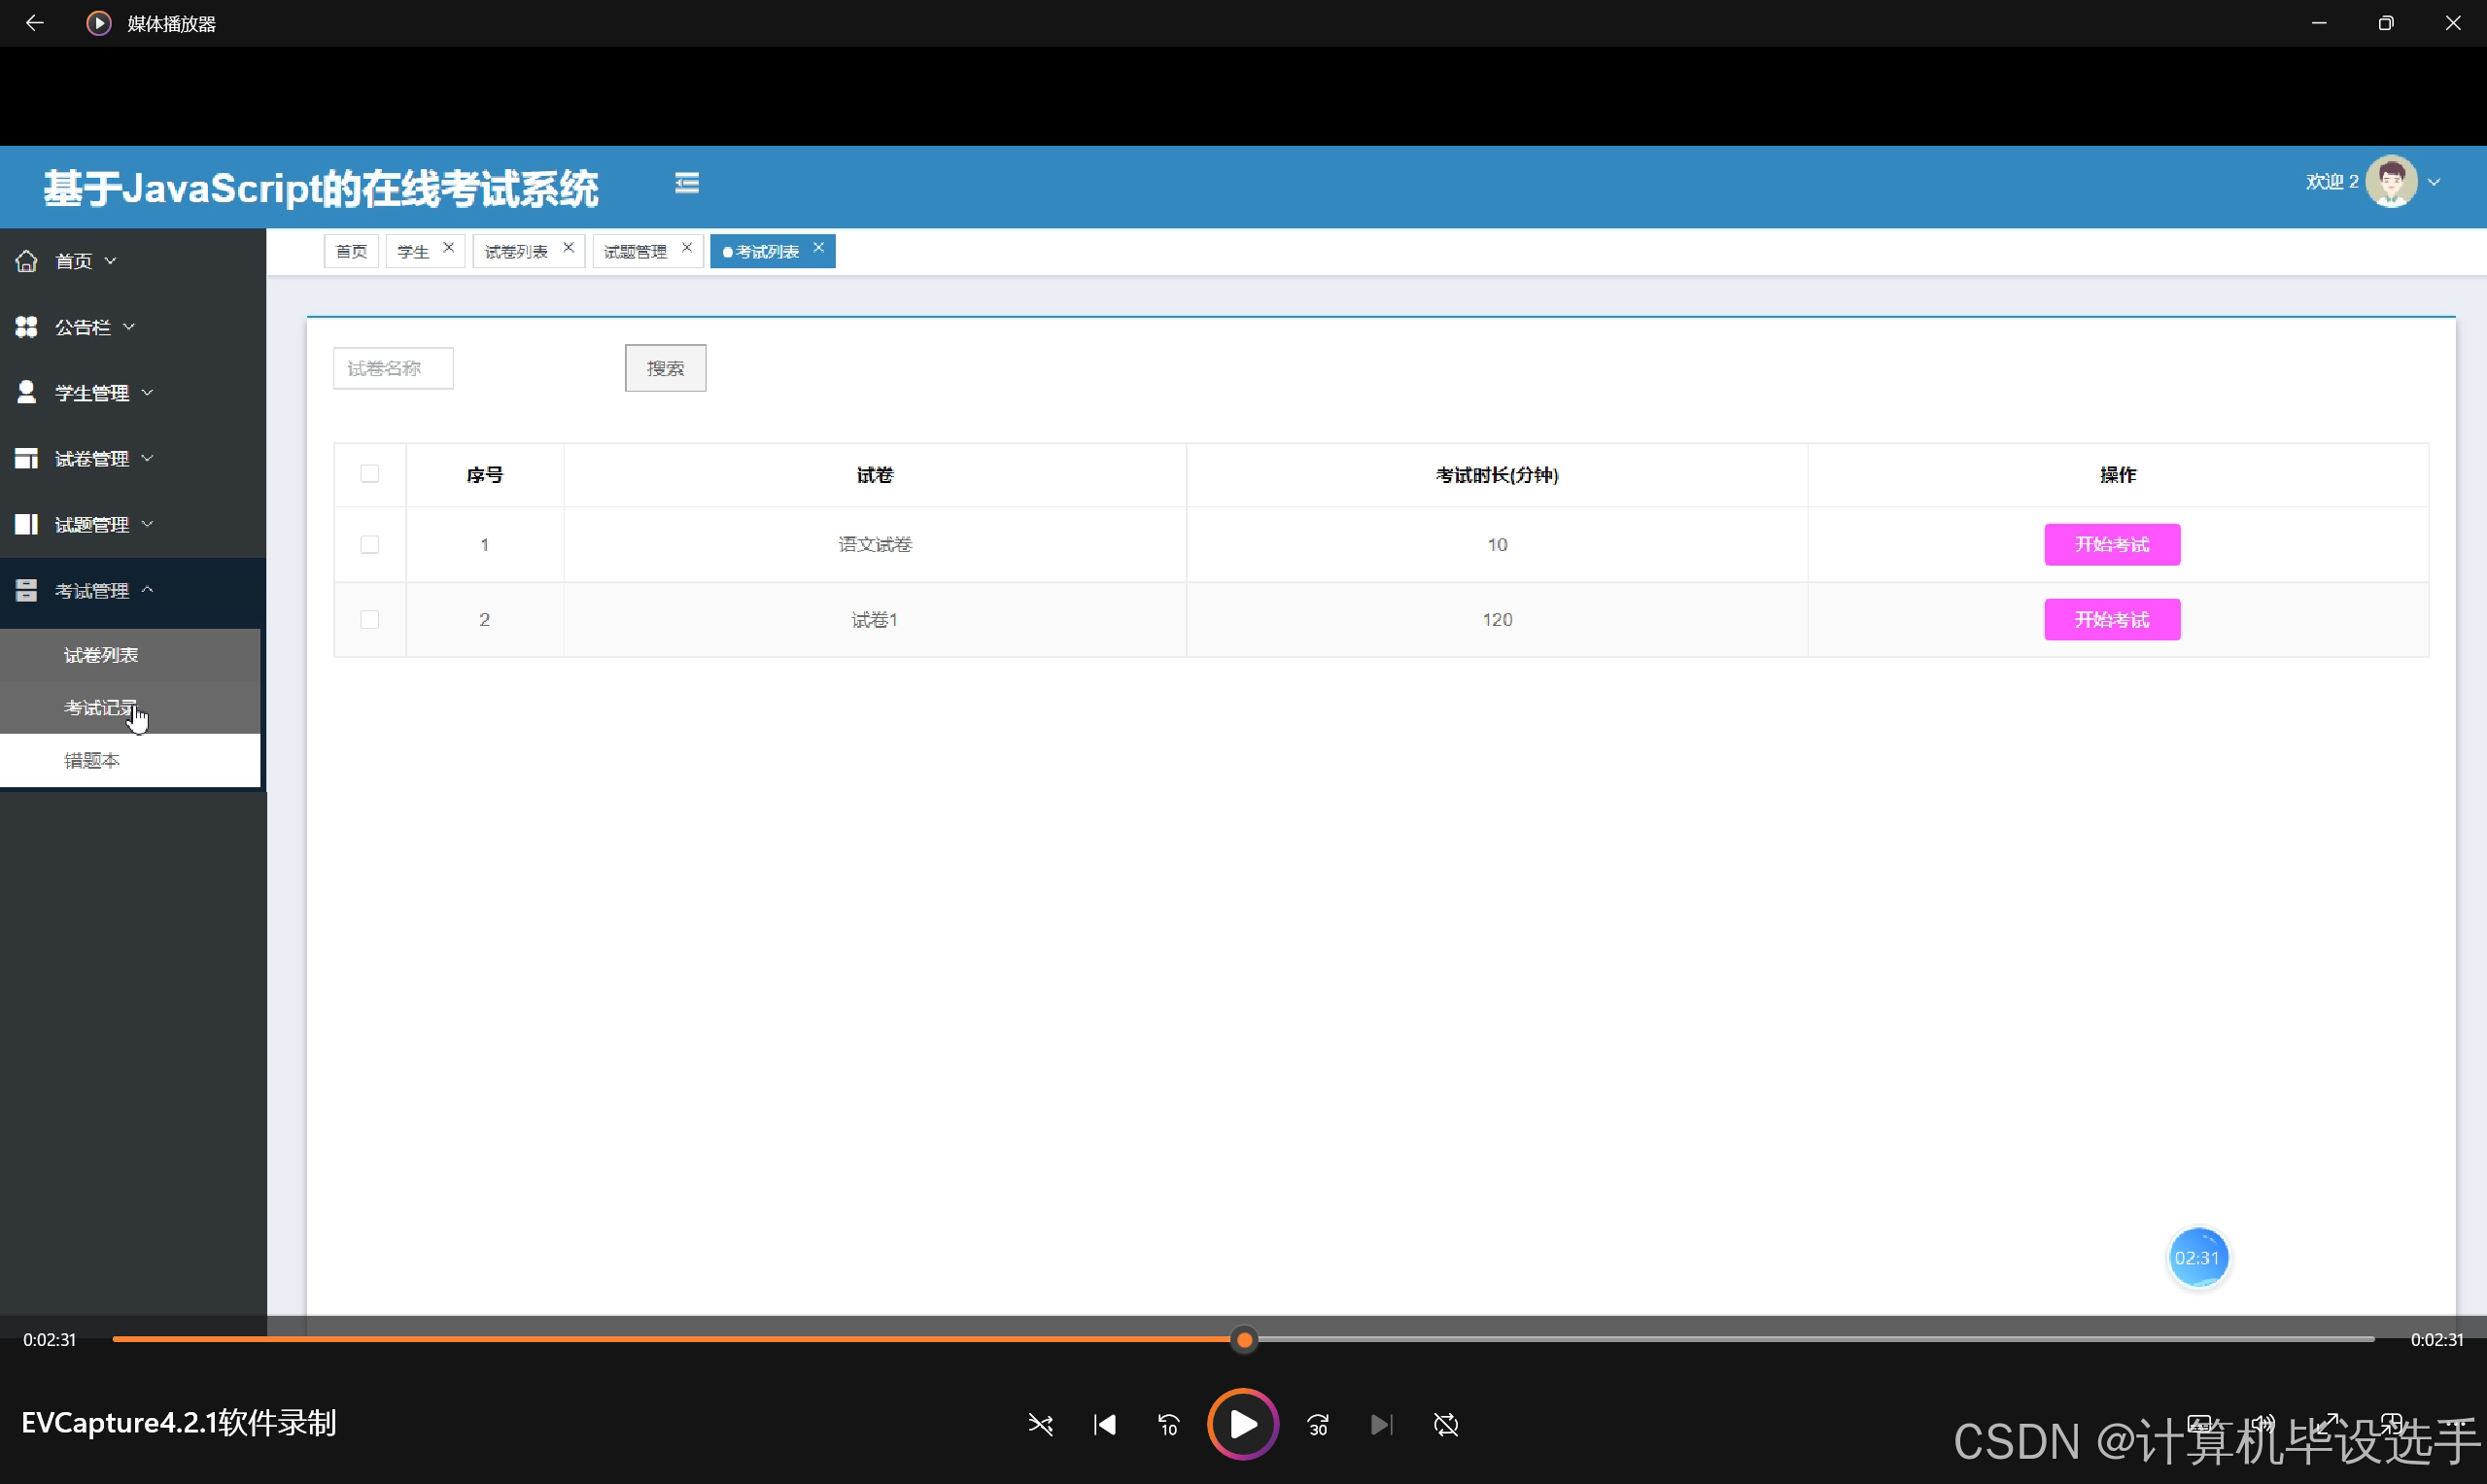Skip forward 30 seconds icon
This screenshot has width=2487, height=1484.
1318,1424
